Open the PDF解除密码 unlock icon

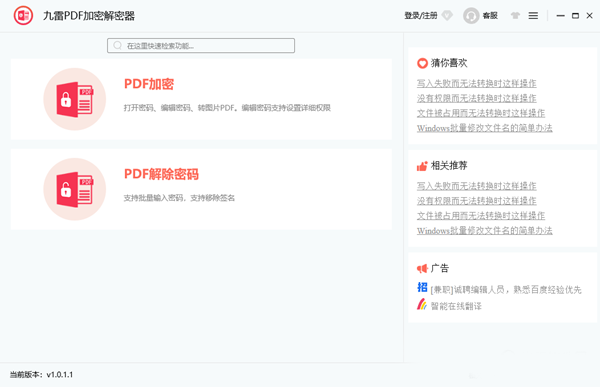point(75,189)
